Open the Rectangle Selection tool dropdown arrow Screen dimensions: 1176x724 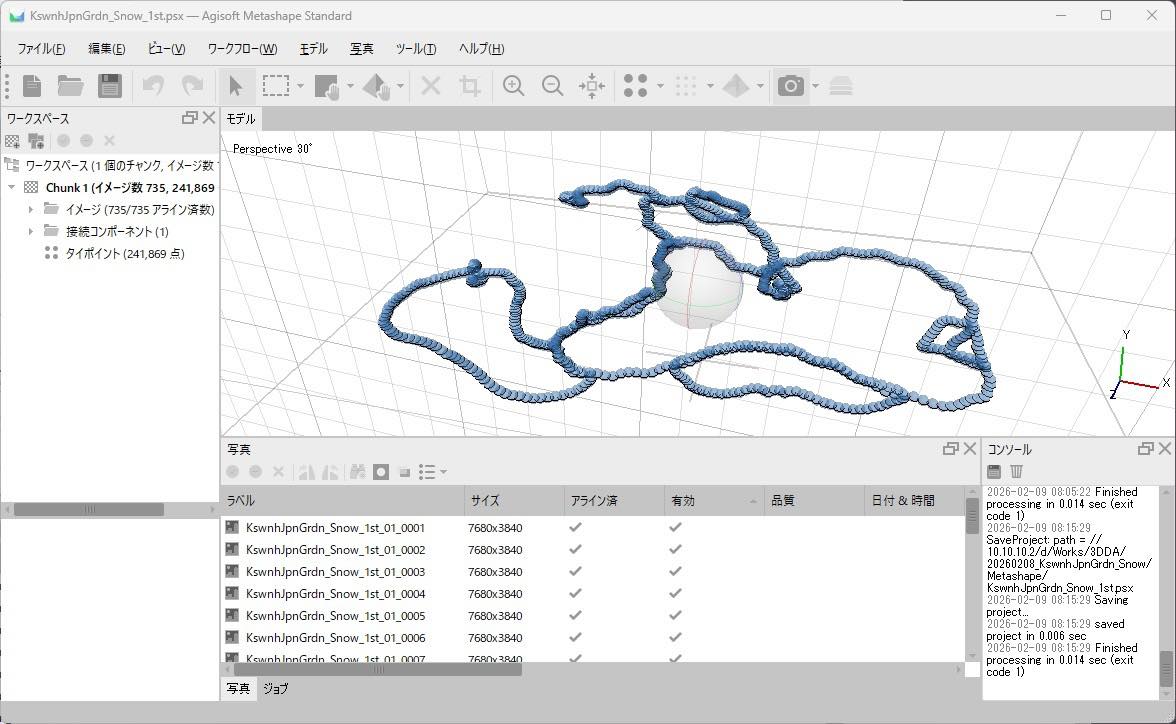click(x=300, y=86)
